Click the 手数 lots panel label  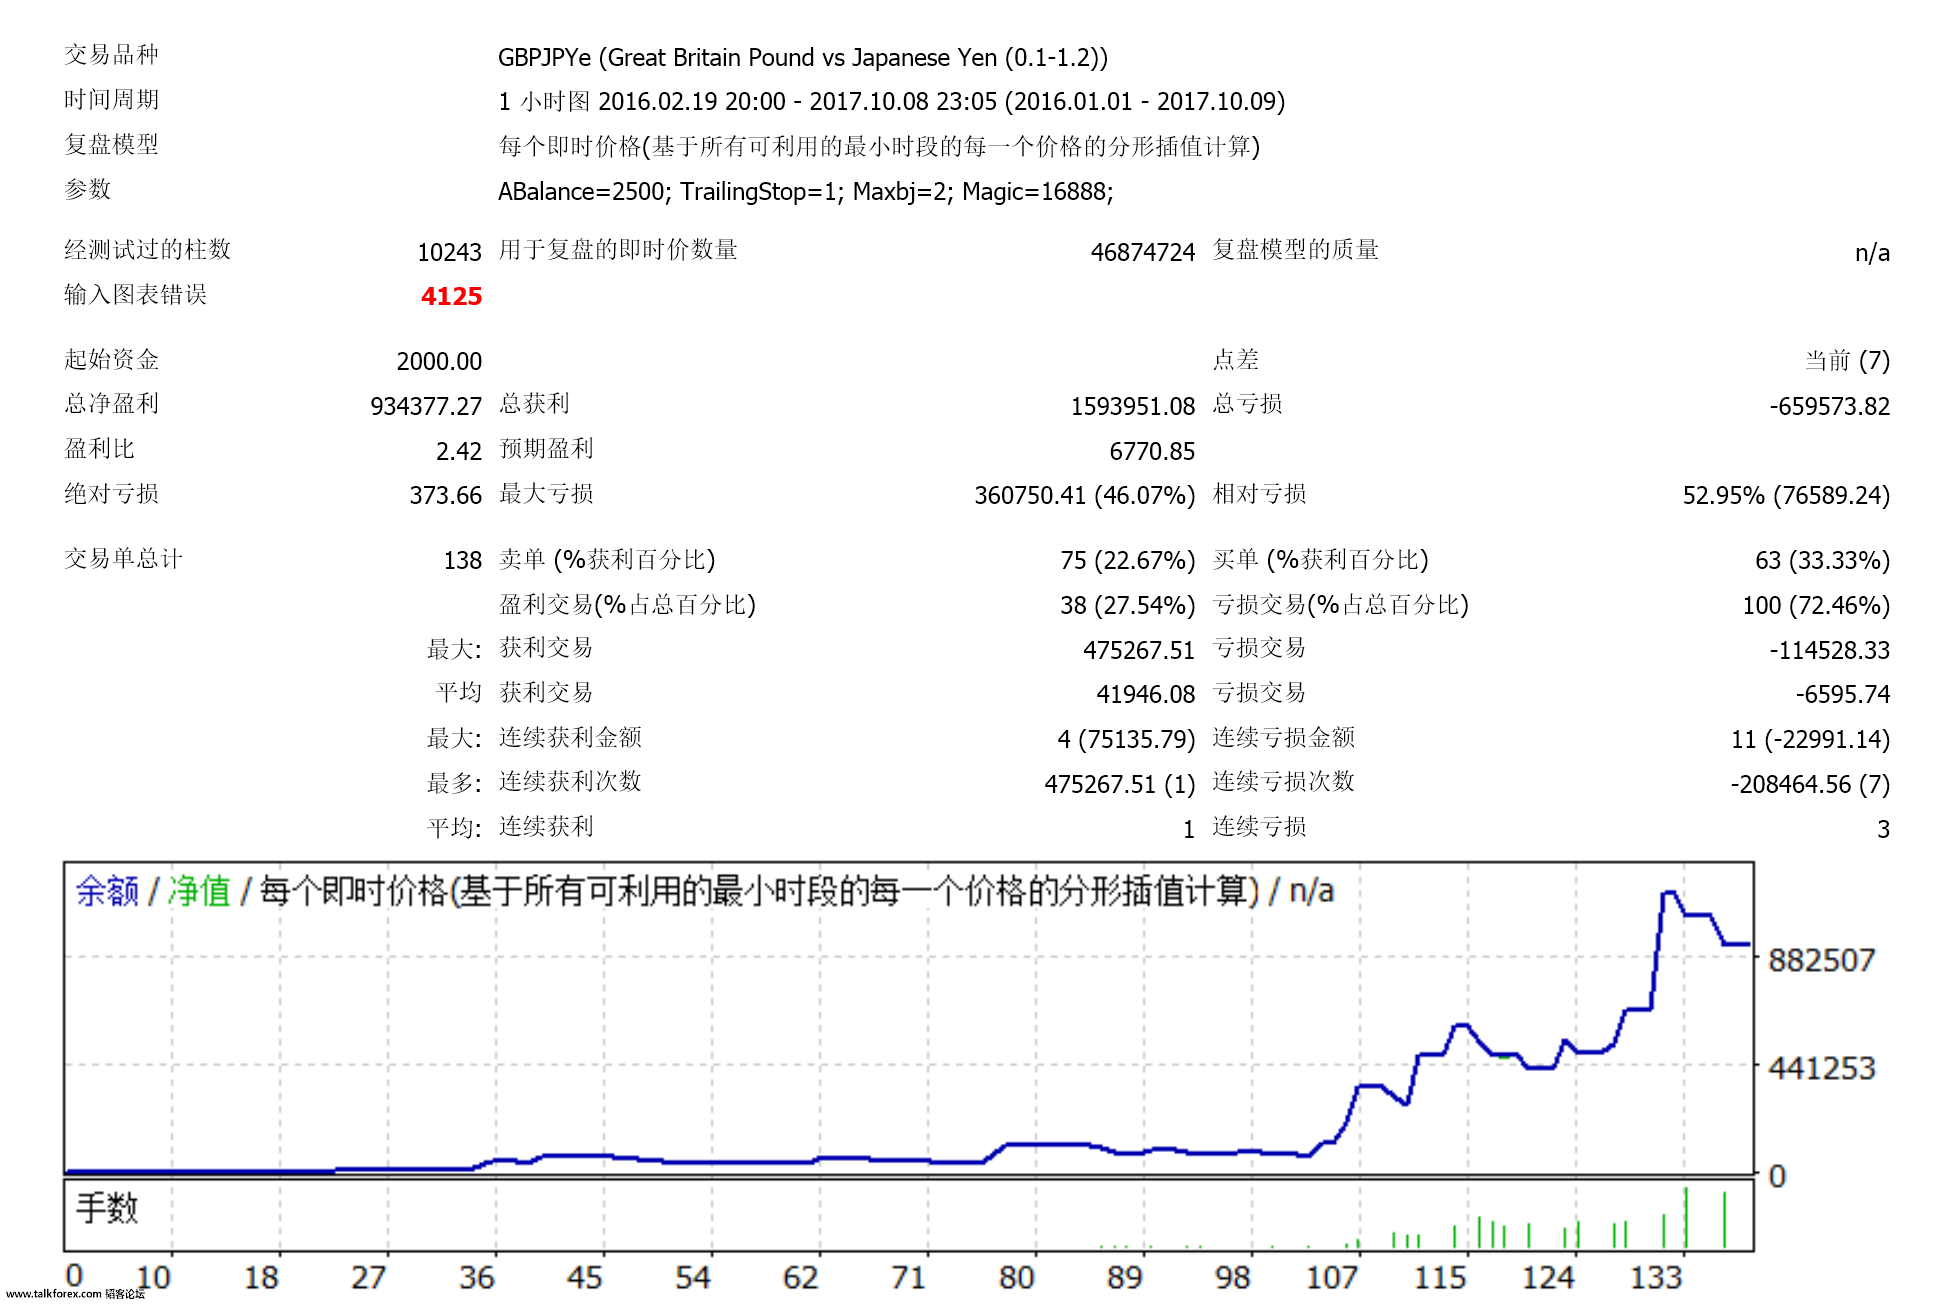[107, 1208]
